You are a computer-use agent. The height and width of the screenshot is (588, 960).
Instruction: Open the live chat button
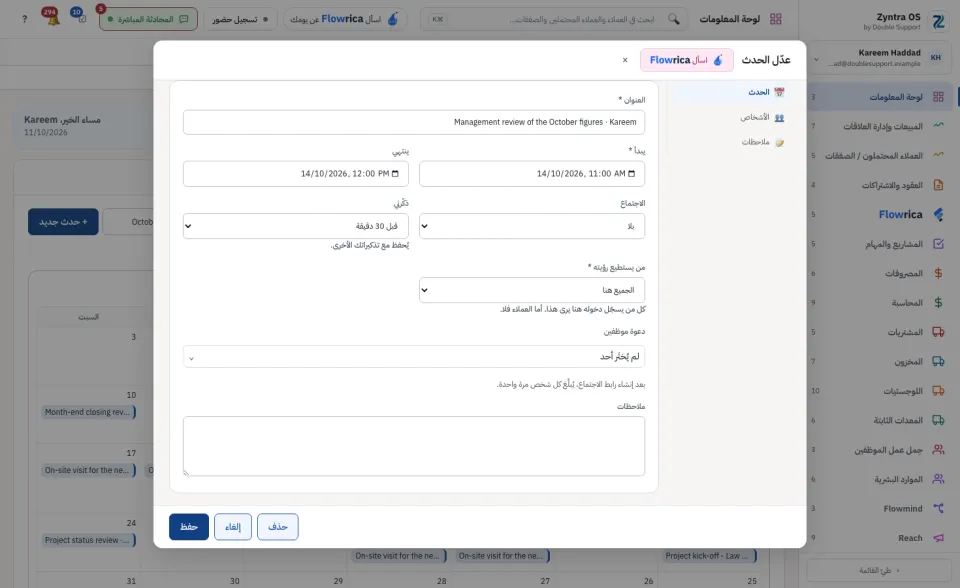(x=148, y=19)
